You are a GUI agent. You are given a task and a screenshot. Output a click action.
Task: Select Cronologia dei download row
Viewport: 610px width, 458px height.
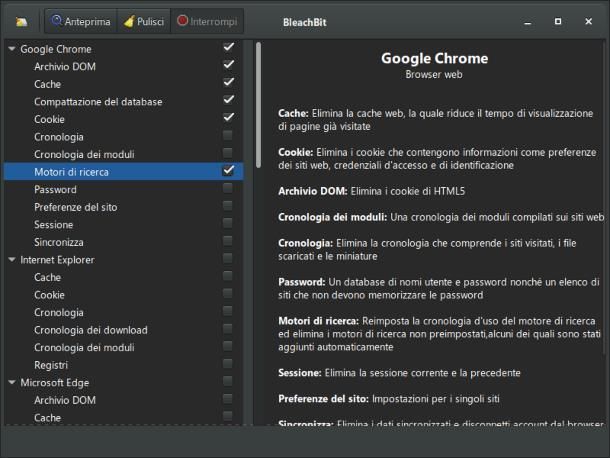pos(124,330)
